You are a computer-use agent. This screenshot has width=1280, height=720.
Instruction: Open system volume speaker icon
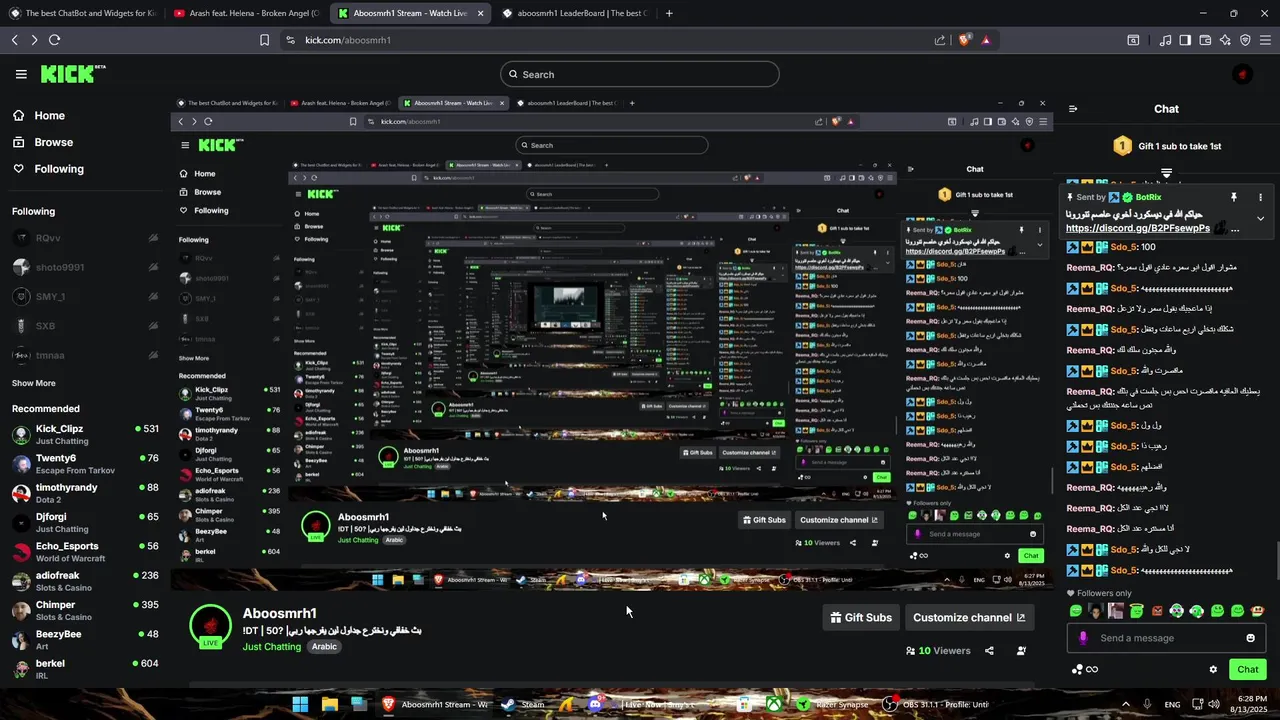(x=1215, y=704)
